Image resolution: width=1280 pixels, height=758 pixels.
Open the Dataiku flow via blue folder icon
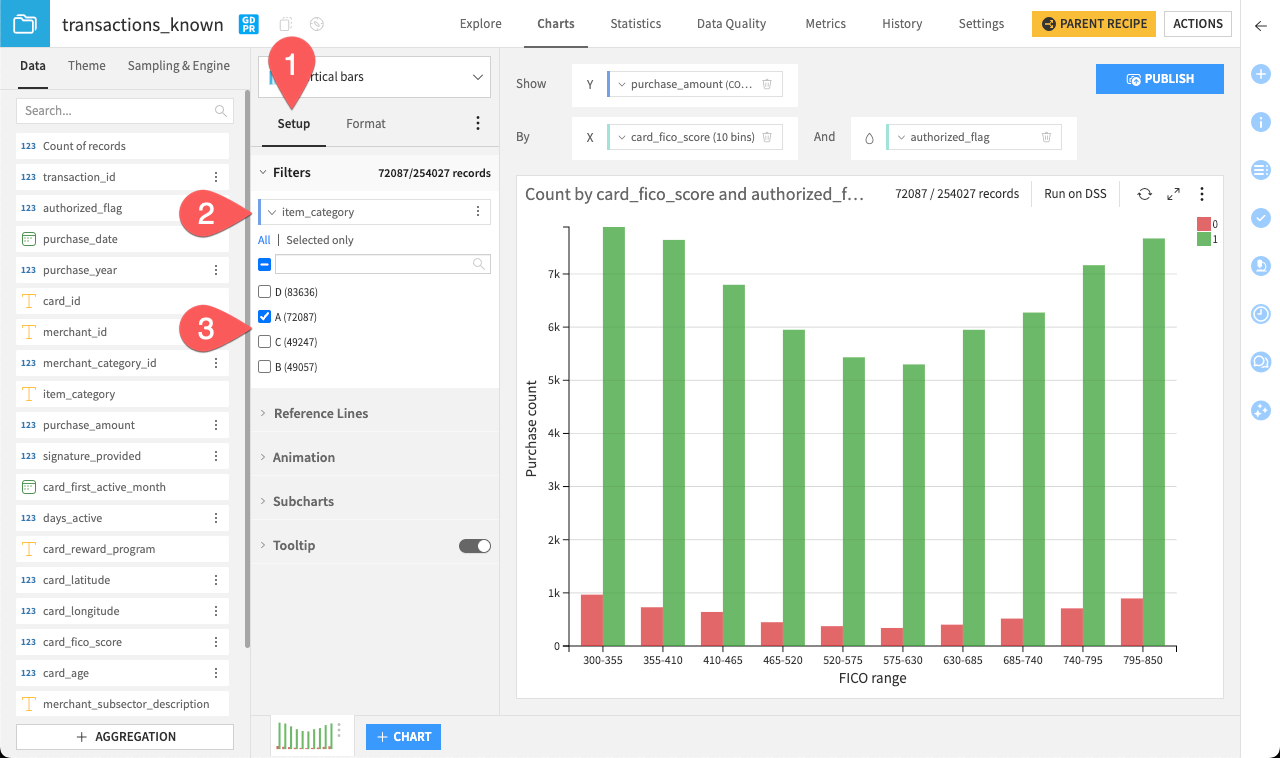click(x=23, y=23)
